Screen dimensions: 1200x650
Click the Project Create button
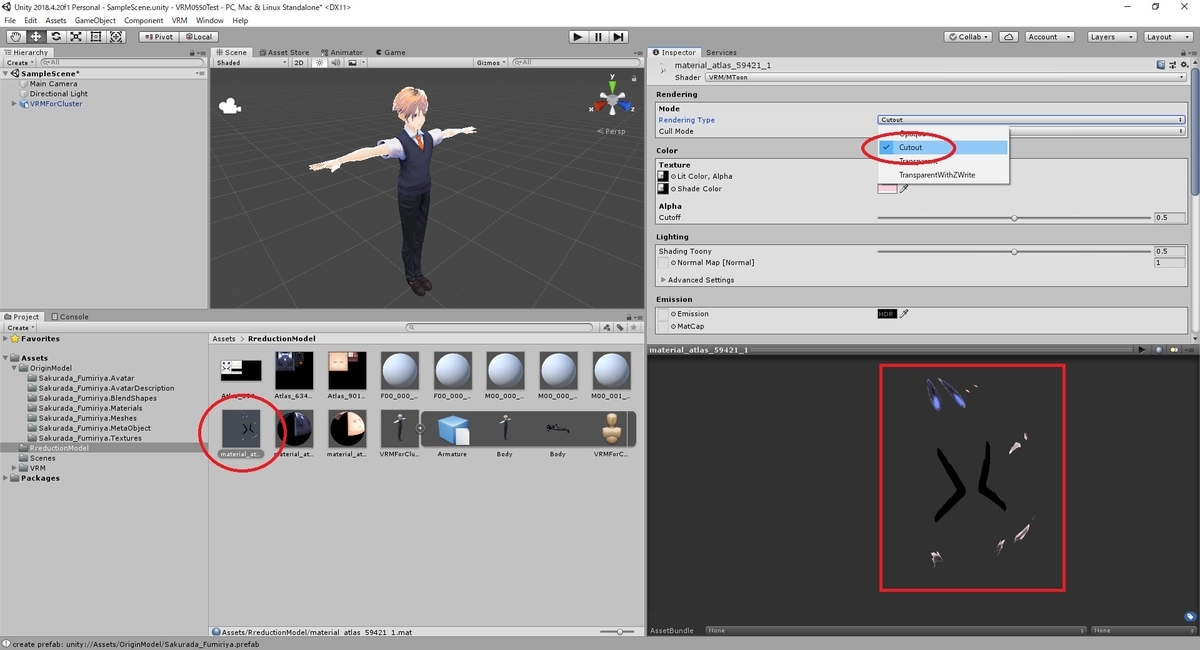coord(19,327)
